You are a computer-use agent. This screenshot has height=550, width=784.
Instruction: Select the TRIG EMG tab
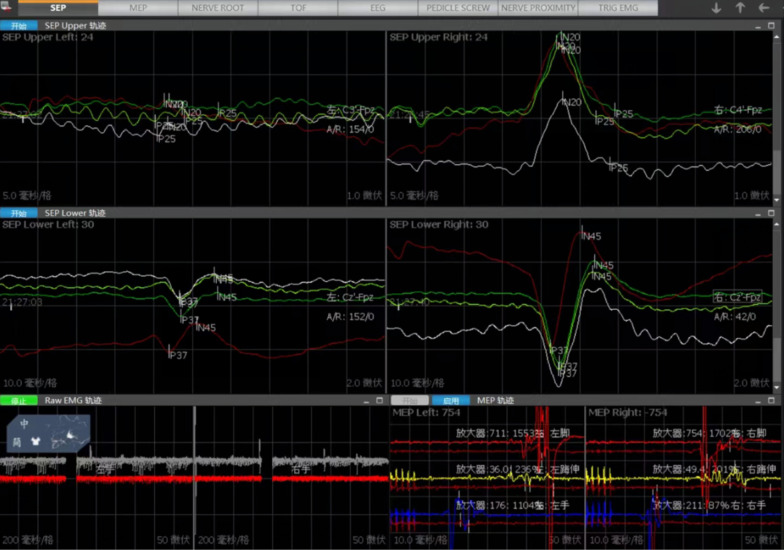click(618, 7)
